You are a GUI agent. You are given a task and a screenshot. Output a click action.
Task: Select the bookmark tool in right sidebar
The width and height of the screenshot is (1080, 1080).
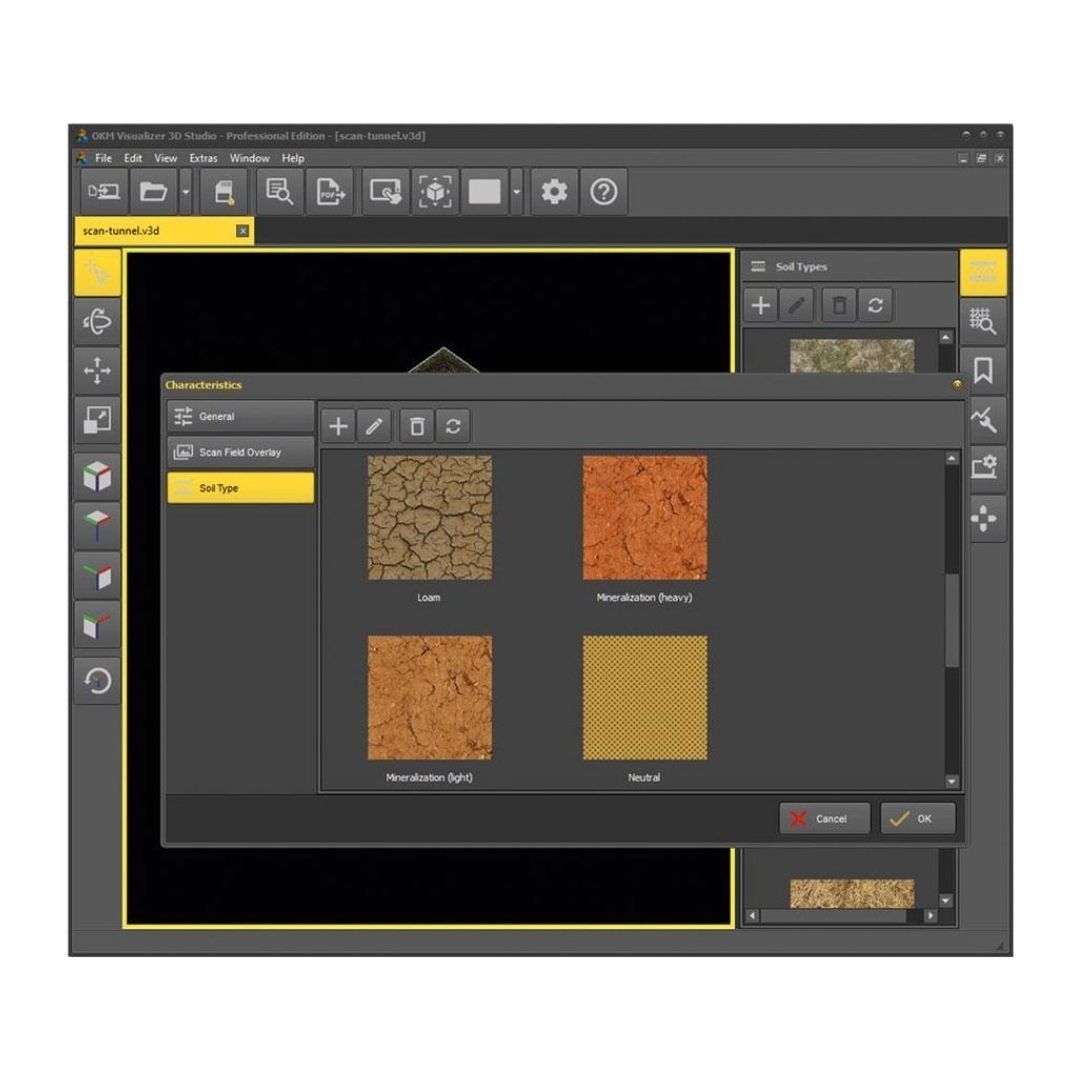(984, 372)
